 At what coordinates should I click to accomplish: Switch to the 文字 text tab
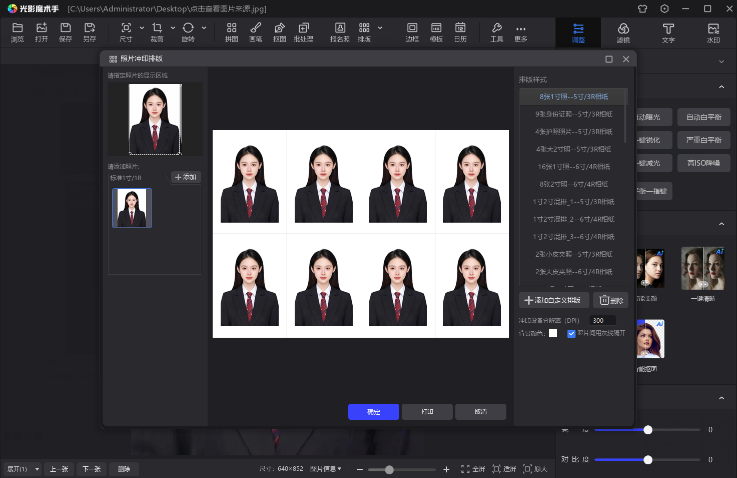click(x=668, y=32)
